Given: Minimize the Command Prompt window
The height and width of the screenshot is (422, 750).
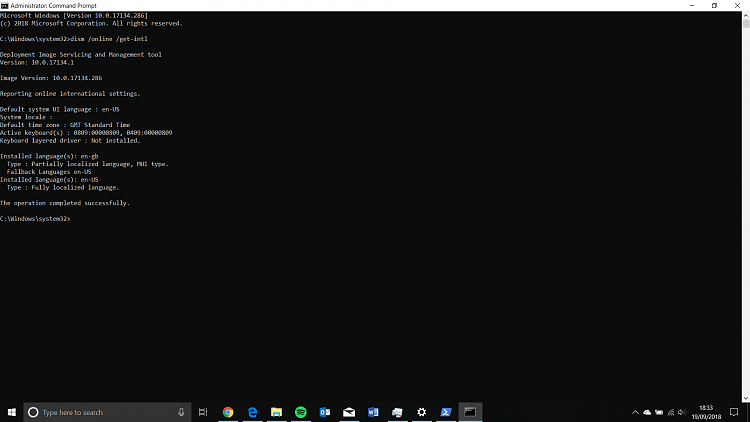Looking at the screenshot, I should 692,6.
